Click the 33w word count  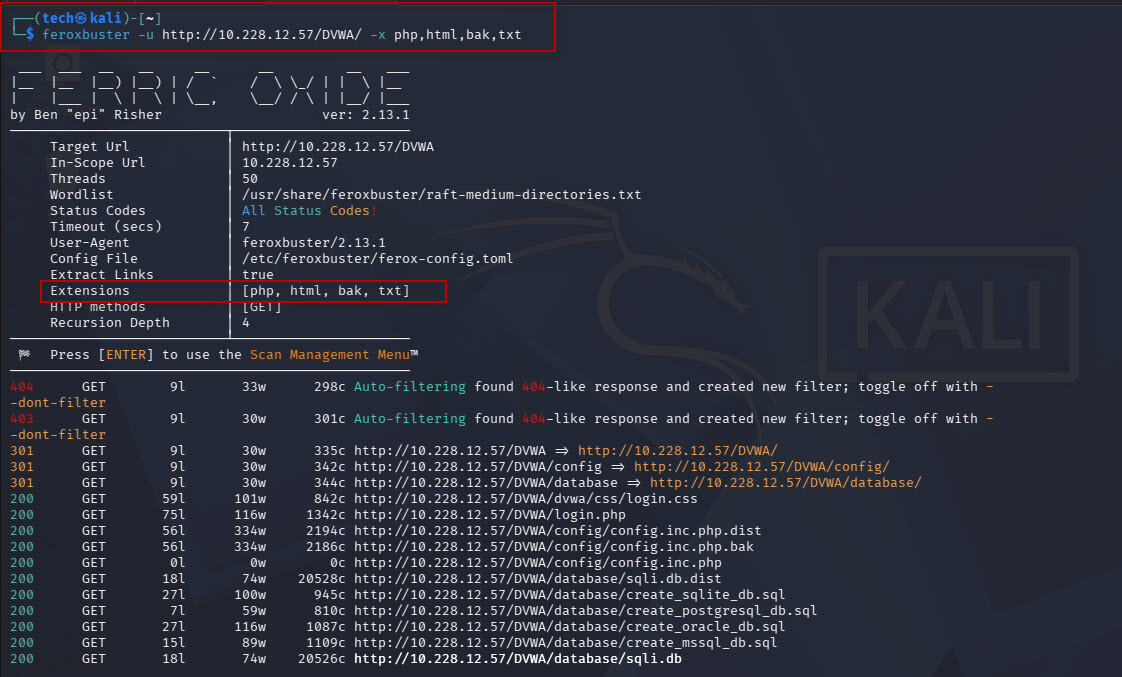click(x=254, y=386)
